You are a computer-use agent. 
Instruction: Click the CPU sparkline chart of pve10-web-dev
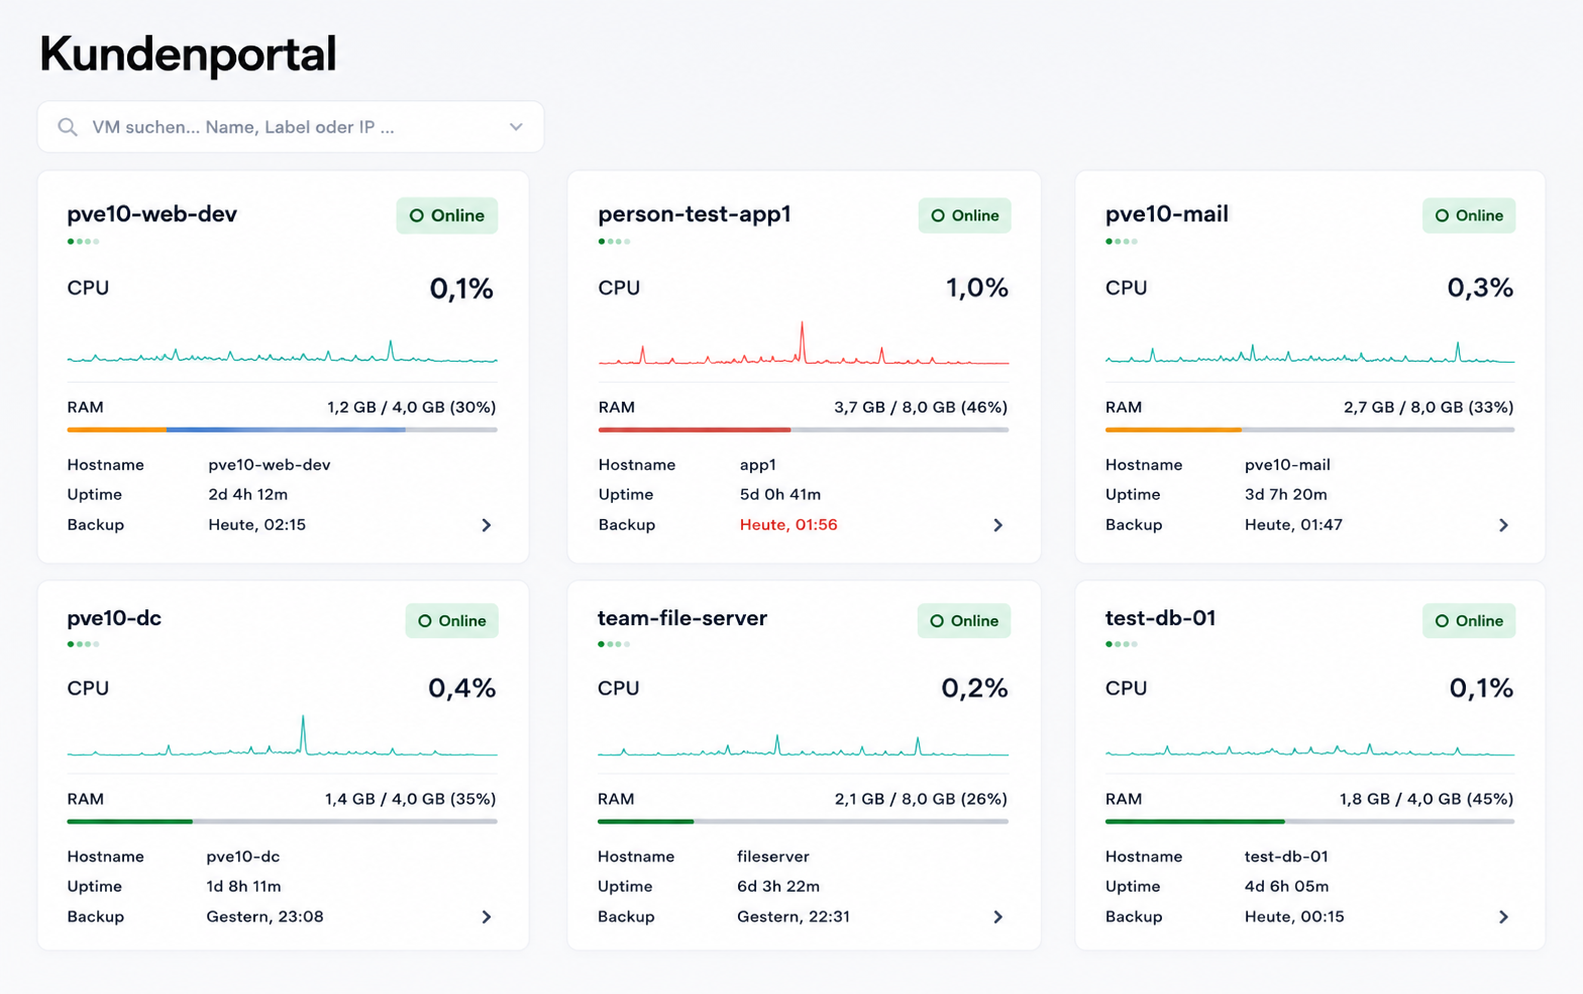(282, 351)
